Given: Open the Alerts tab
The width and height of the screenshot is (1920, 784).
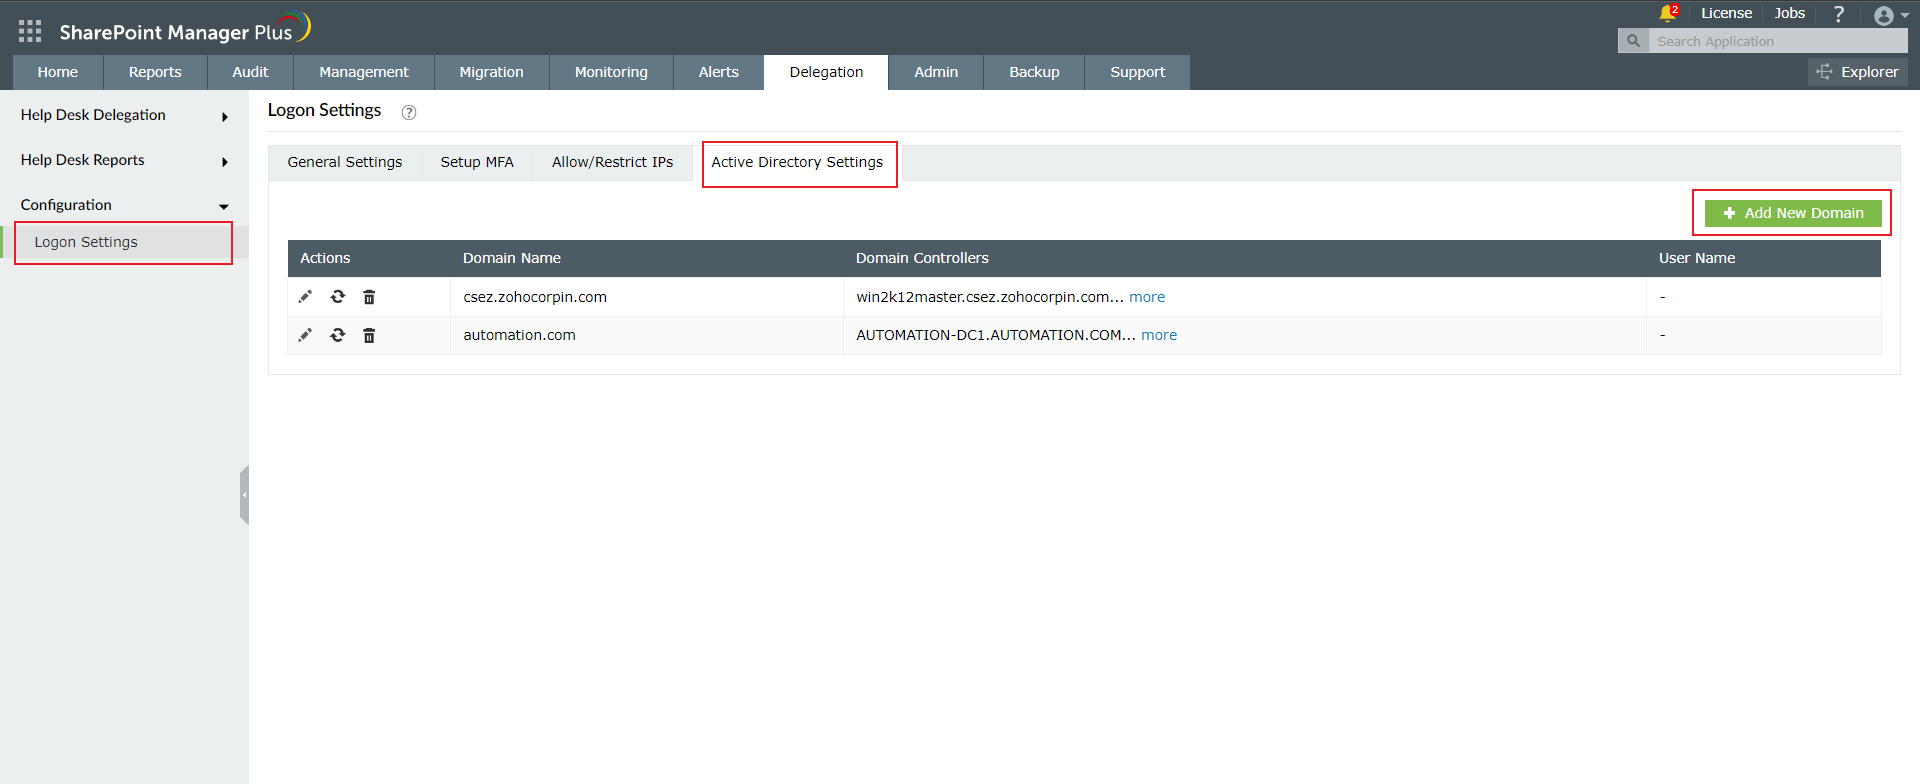Looking at the screenshot, I should click(x=718, y=72).
